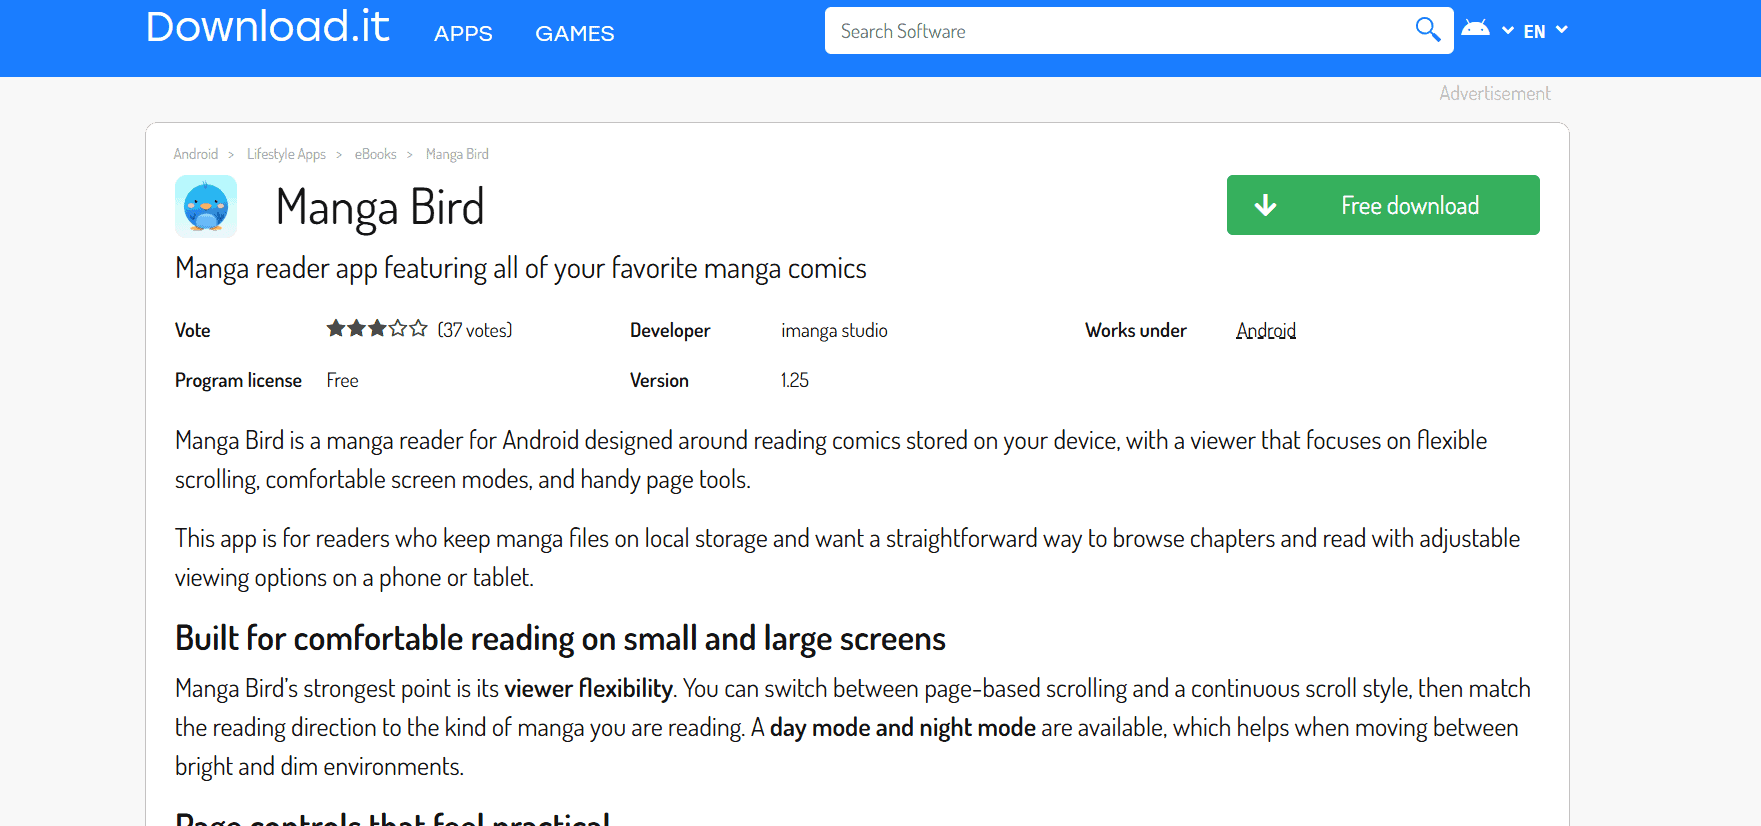The height and width of the screenshot is (826, 1761).
Task: Go to the GAMES section
Action: [574, 34]
